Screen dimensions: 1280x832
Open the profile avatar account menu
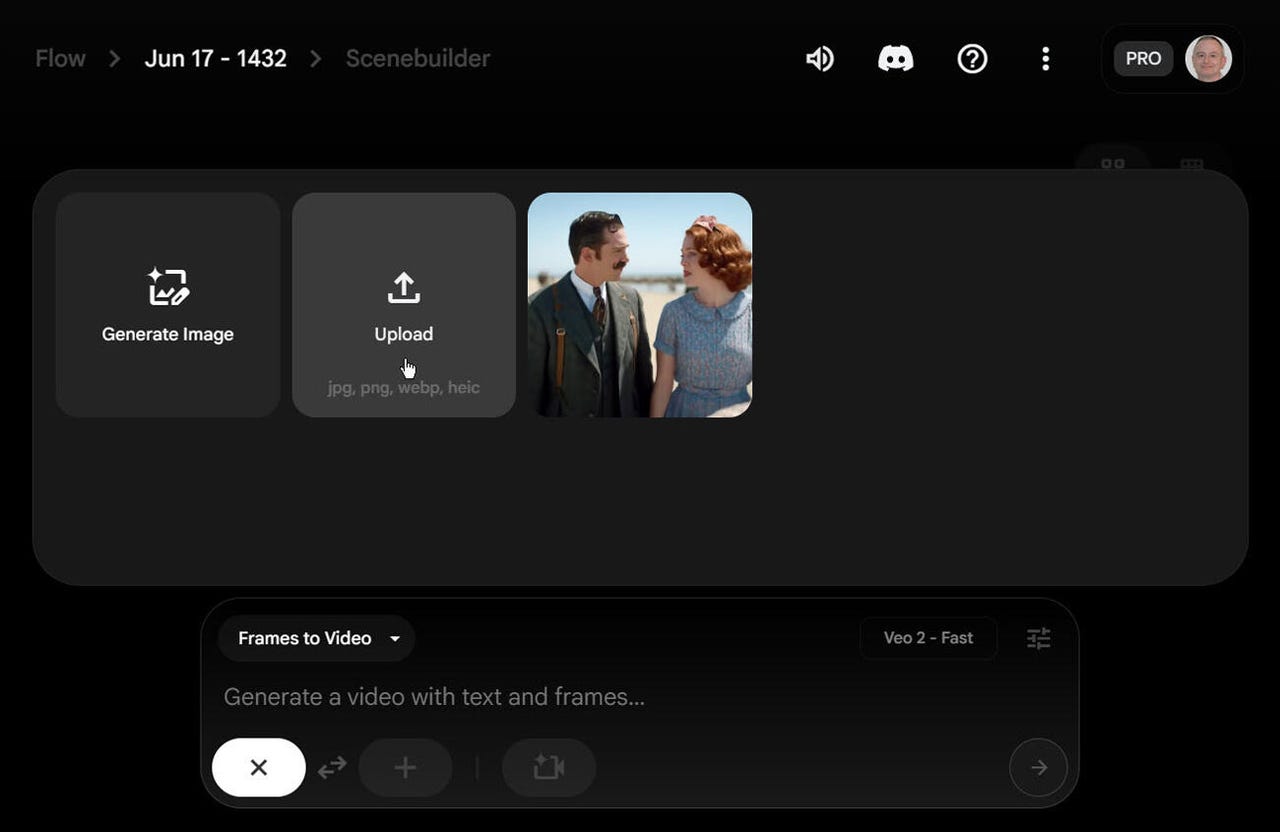1208,59
